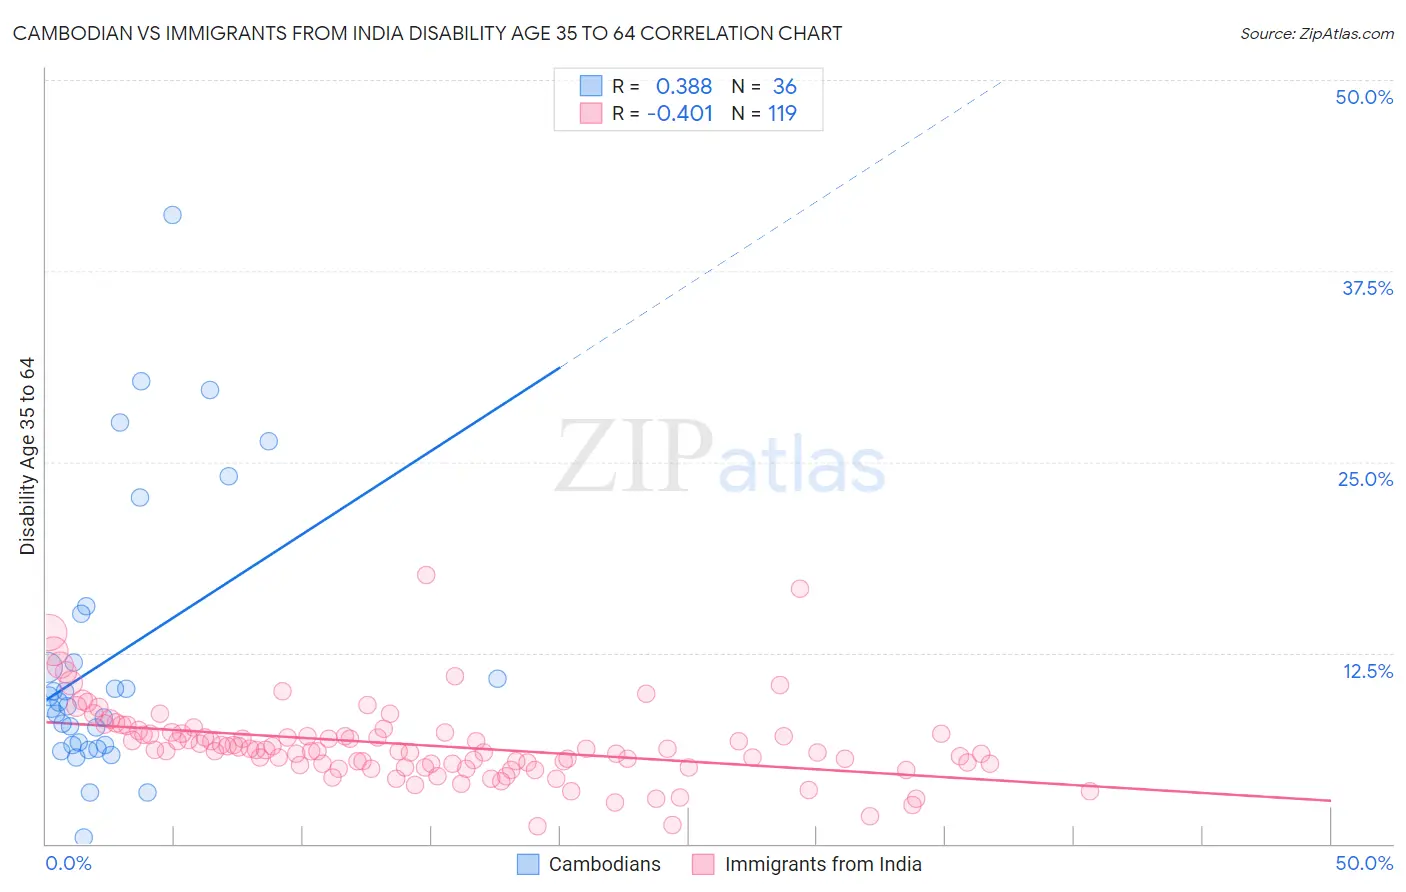Image resolution: width=1406 pixels, height=892 pixels.
Task: Click the pink swatch beside R = -0.401
Action: (591, 113)
